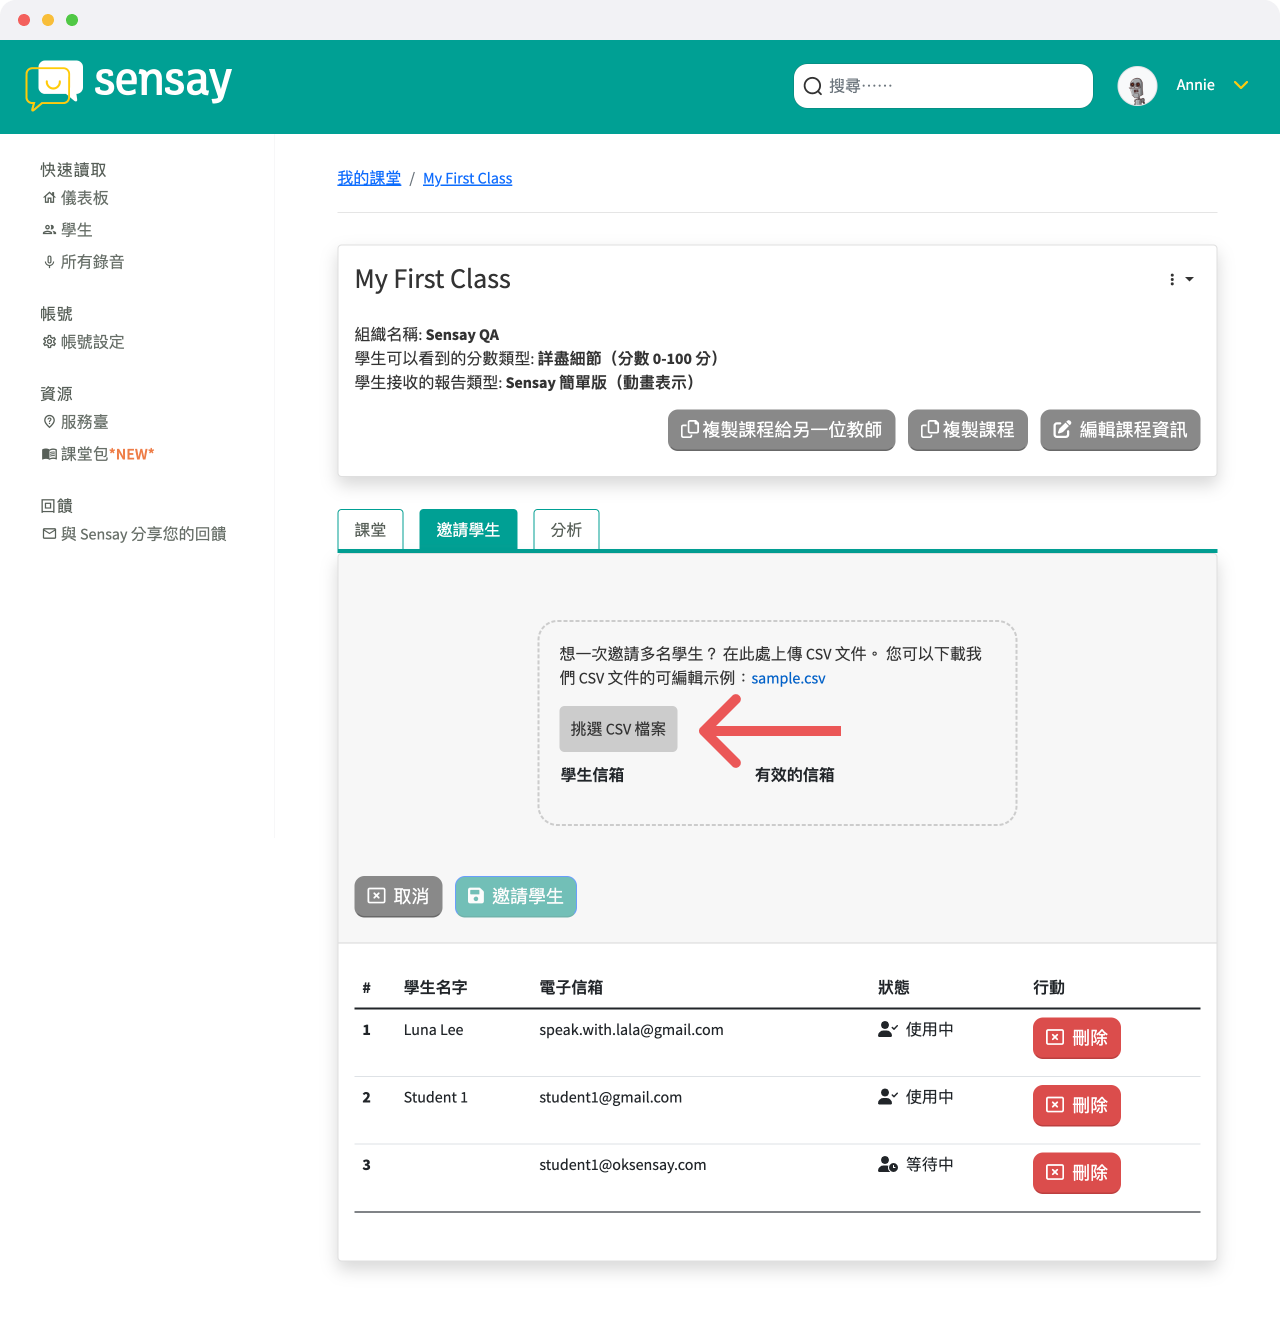Click the macOS yellow minimize dot
Viewport: 1280px width, 1330px height.
click(48, 20)
